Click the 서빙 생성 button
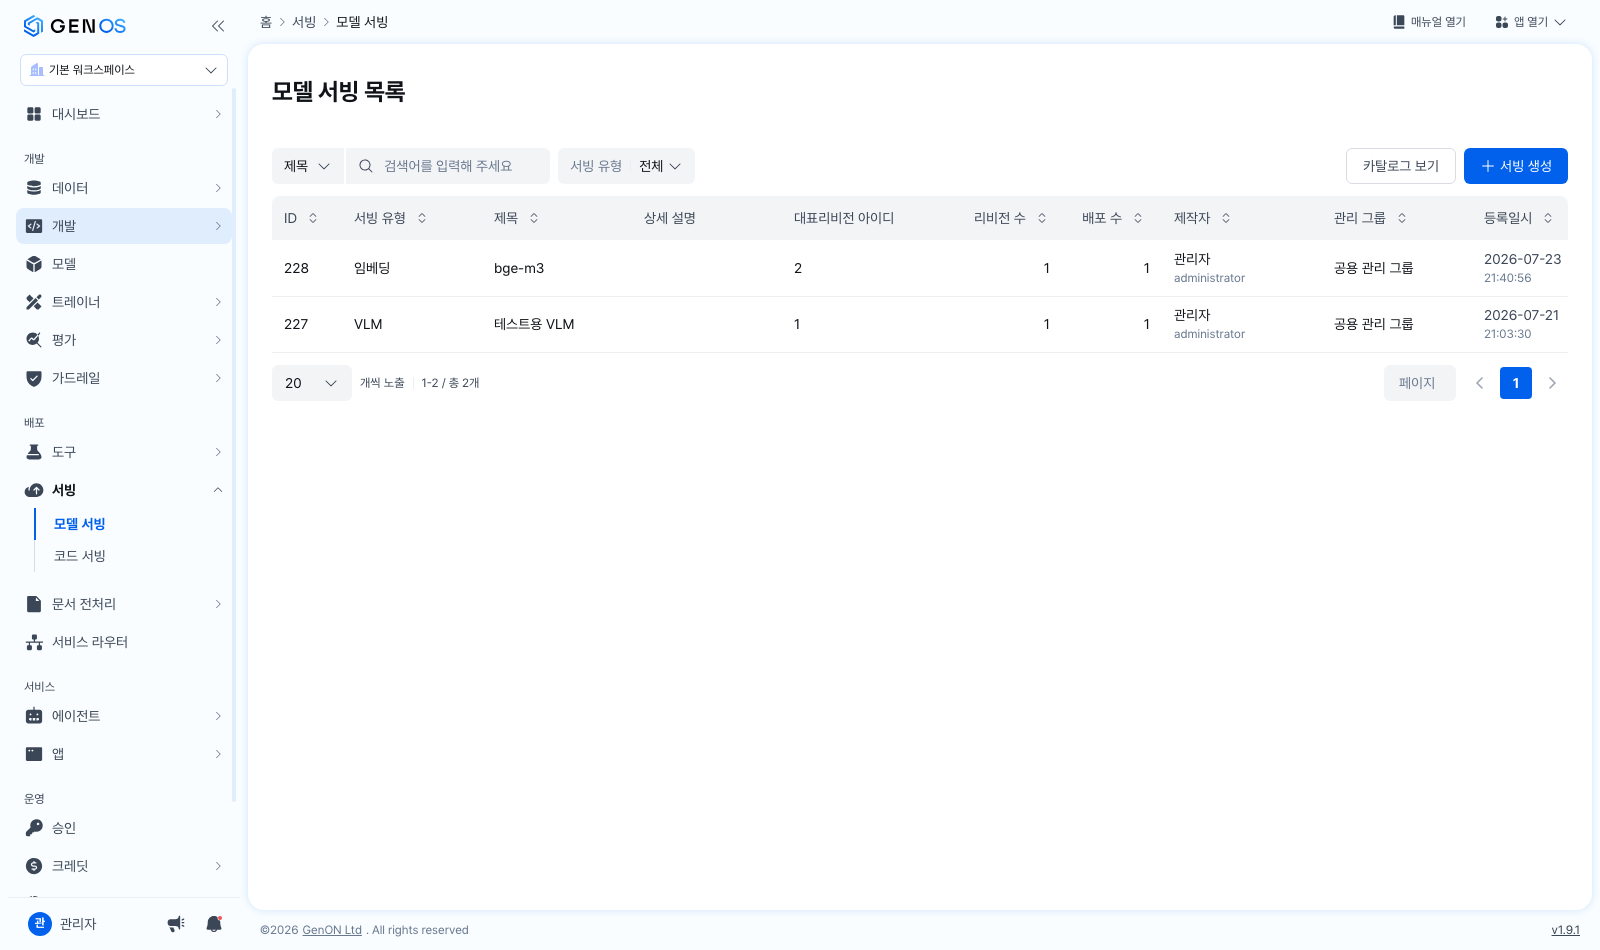This screenshot has width=1600, height=950. coord(1516,166)
